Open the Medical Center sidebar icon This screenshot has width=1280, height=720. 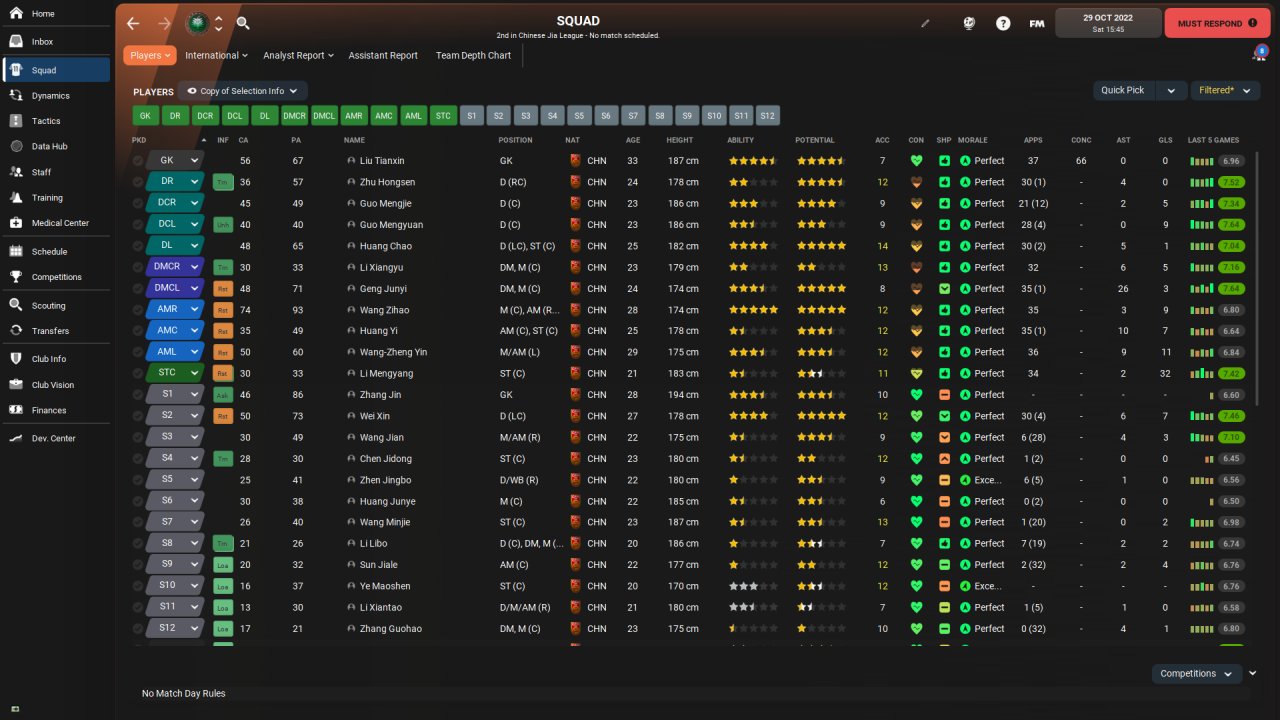pos(16,223)
